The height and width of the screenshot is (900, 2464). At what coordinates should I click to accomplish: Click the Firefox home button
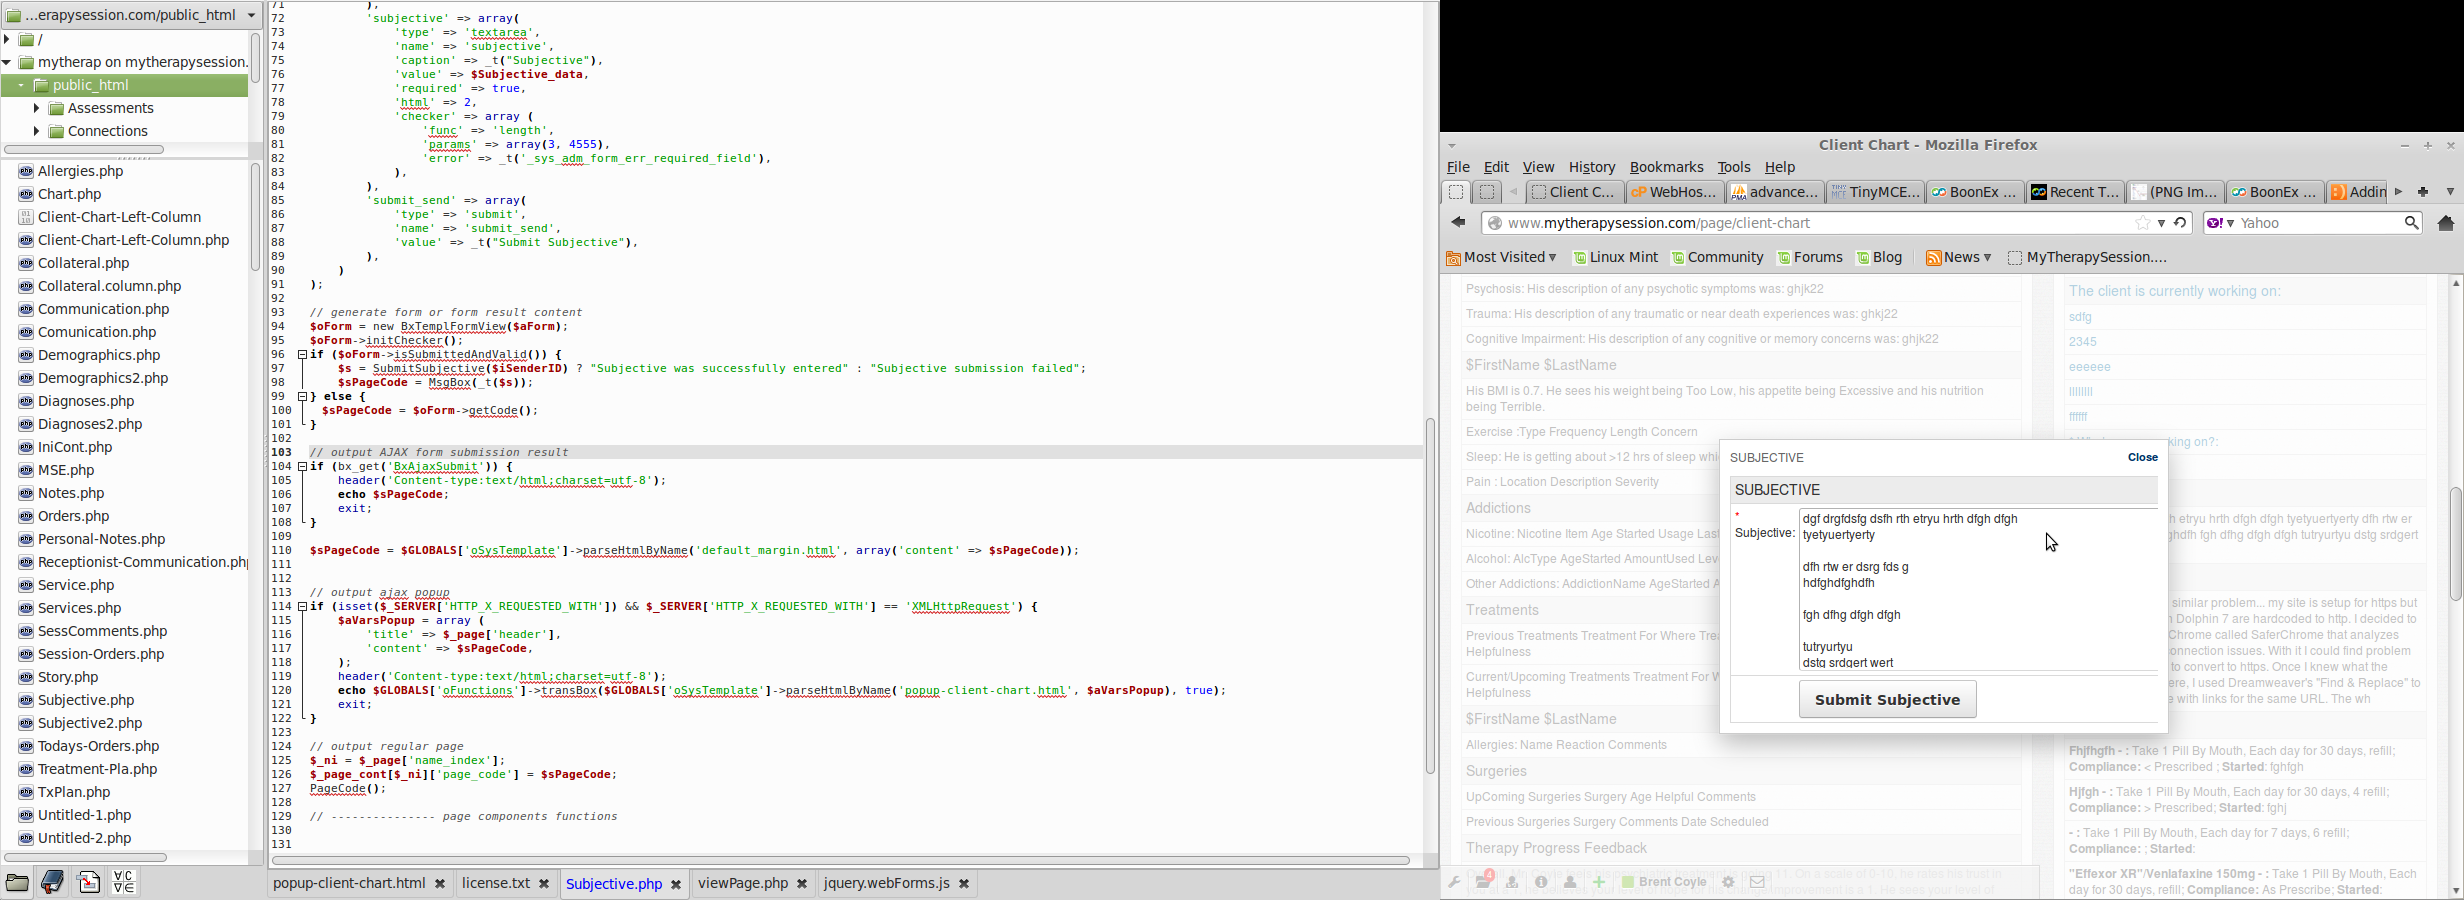(x=2445, y=223)
